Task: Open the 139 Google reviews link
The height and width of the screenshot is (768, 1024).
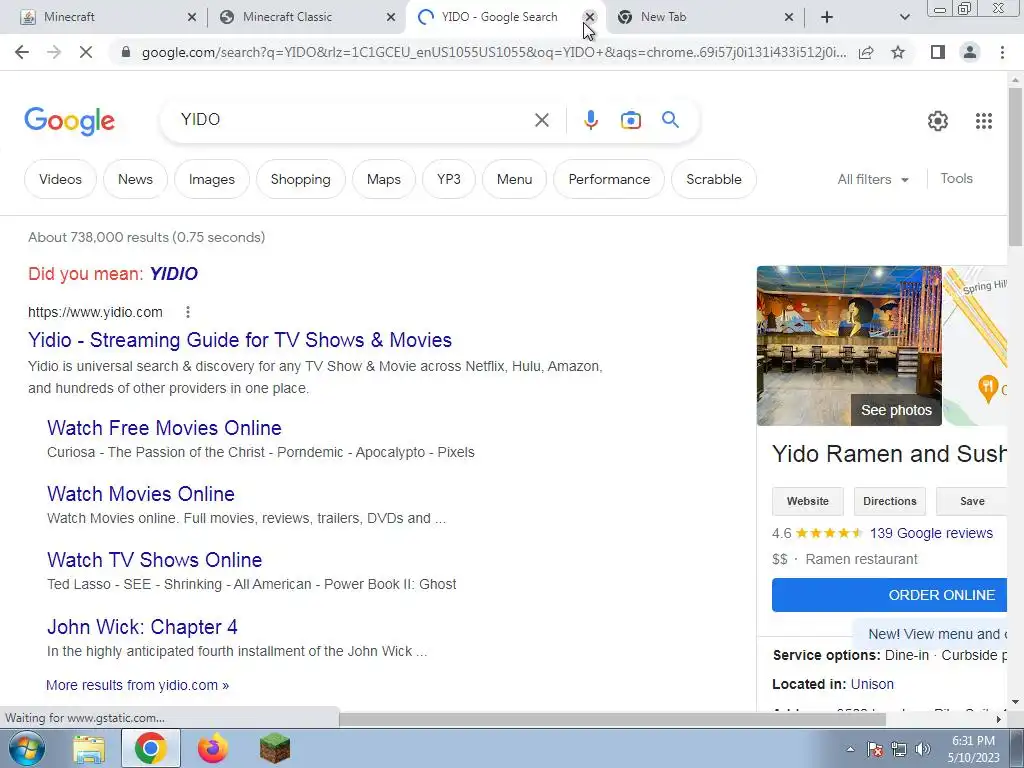Action: pos(931,533)
